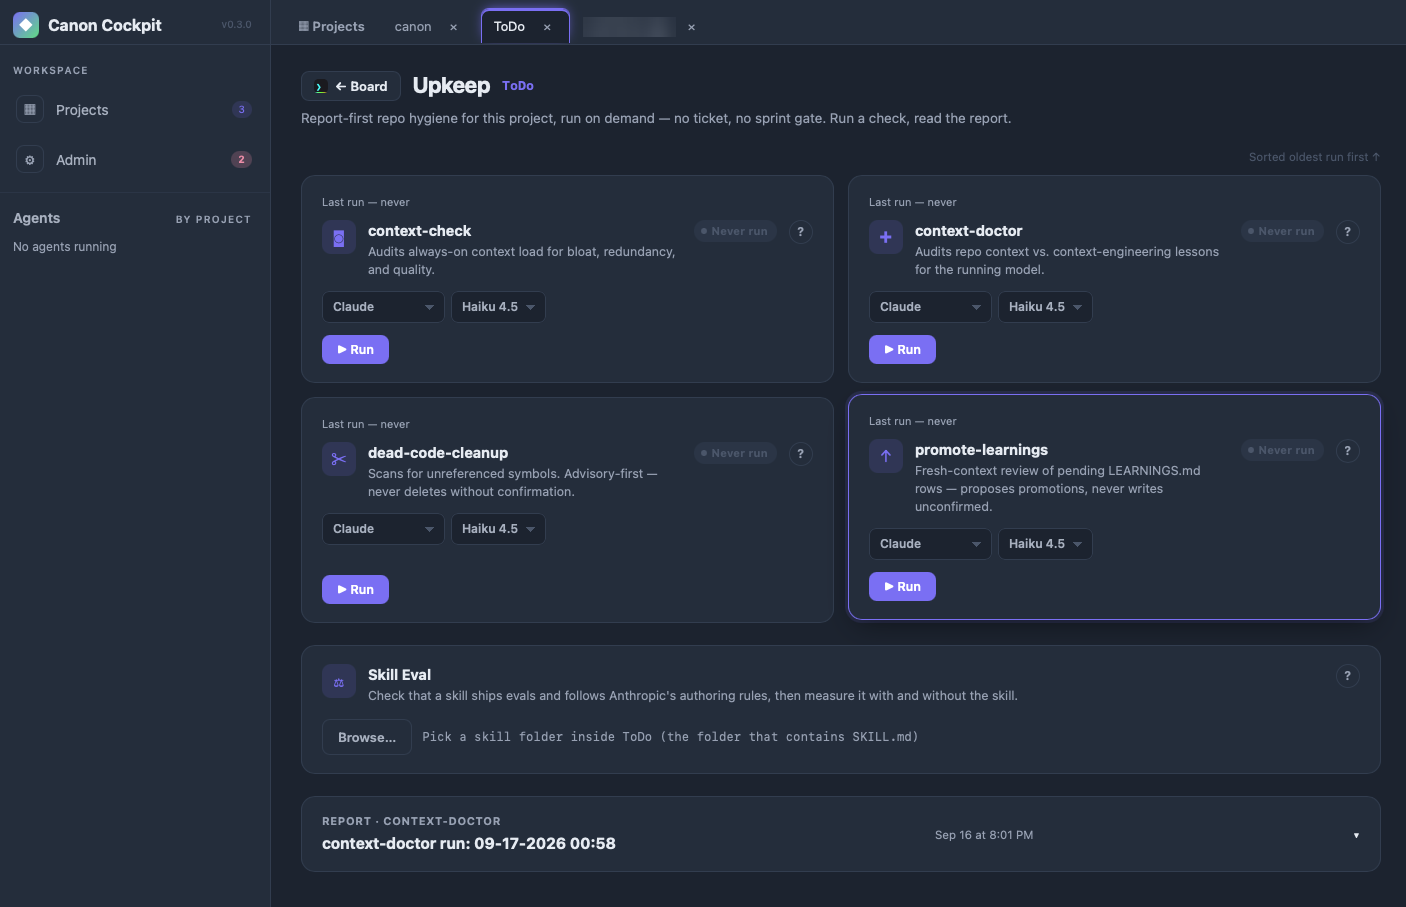
Task: Click the ToDo project link beside Upkeep
Action: [518, 86]
